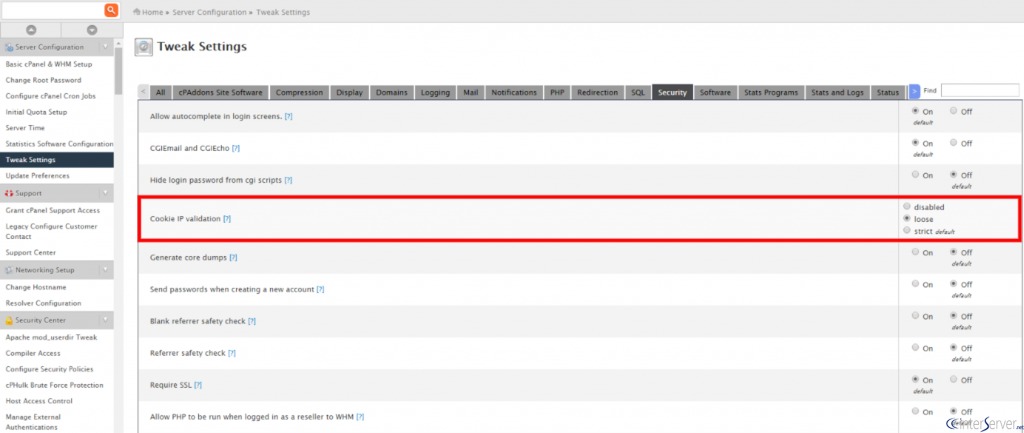Collapse the Server Configuration section arrow
Screen dimensions: 1024x433
(x=105, y=47)
